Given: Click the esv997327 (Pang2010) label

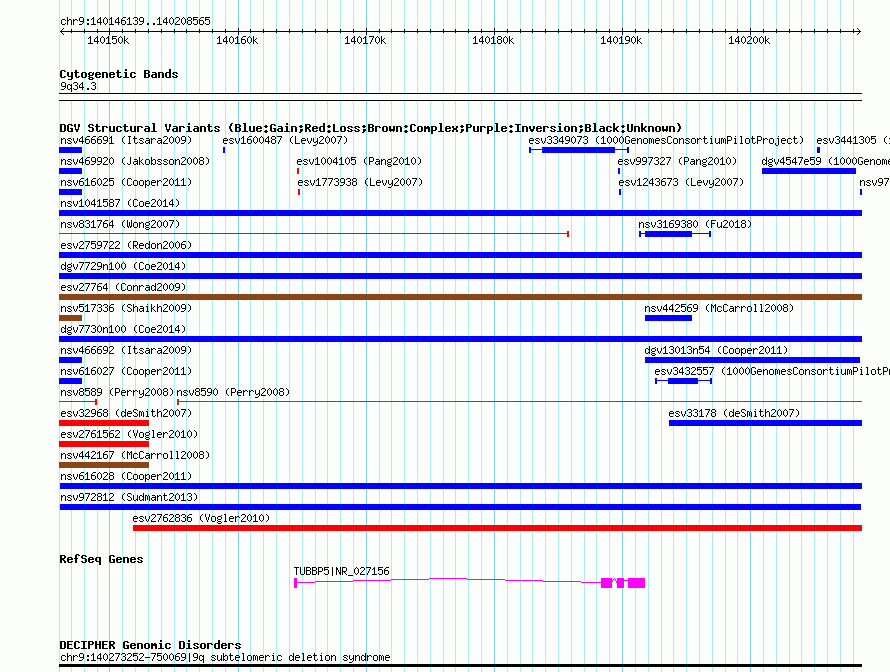Looking at the screenshot, I should point(677,161).
